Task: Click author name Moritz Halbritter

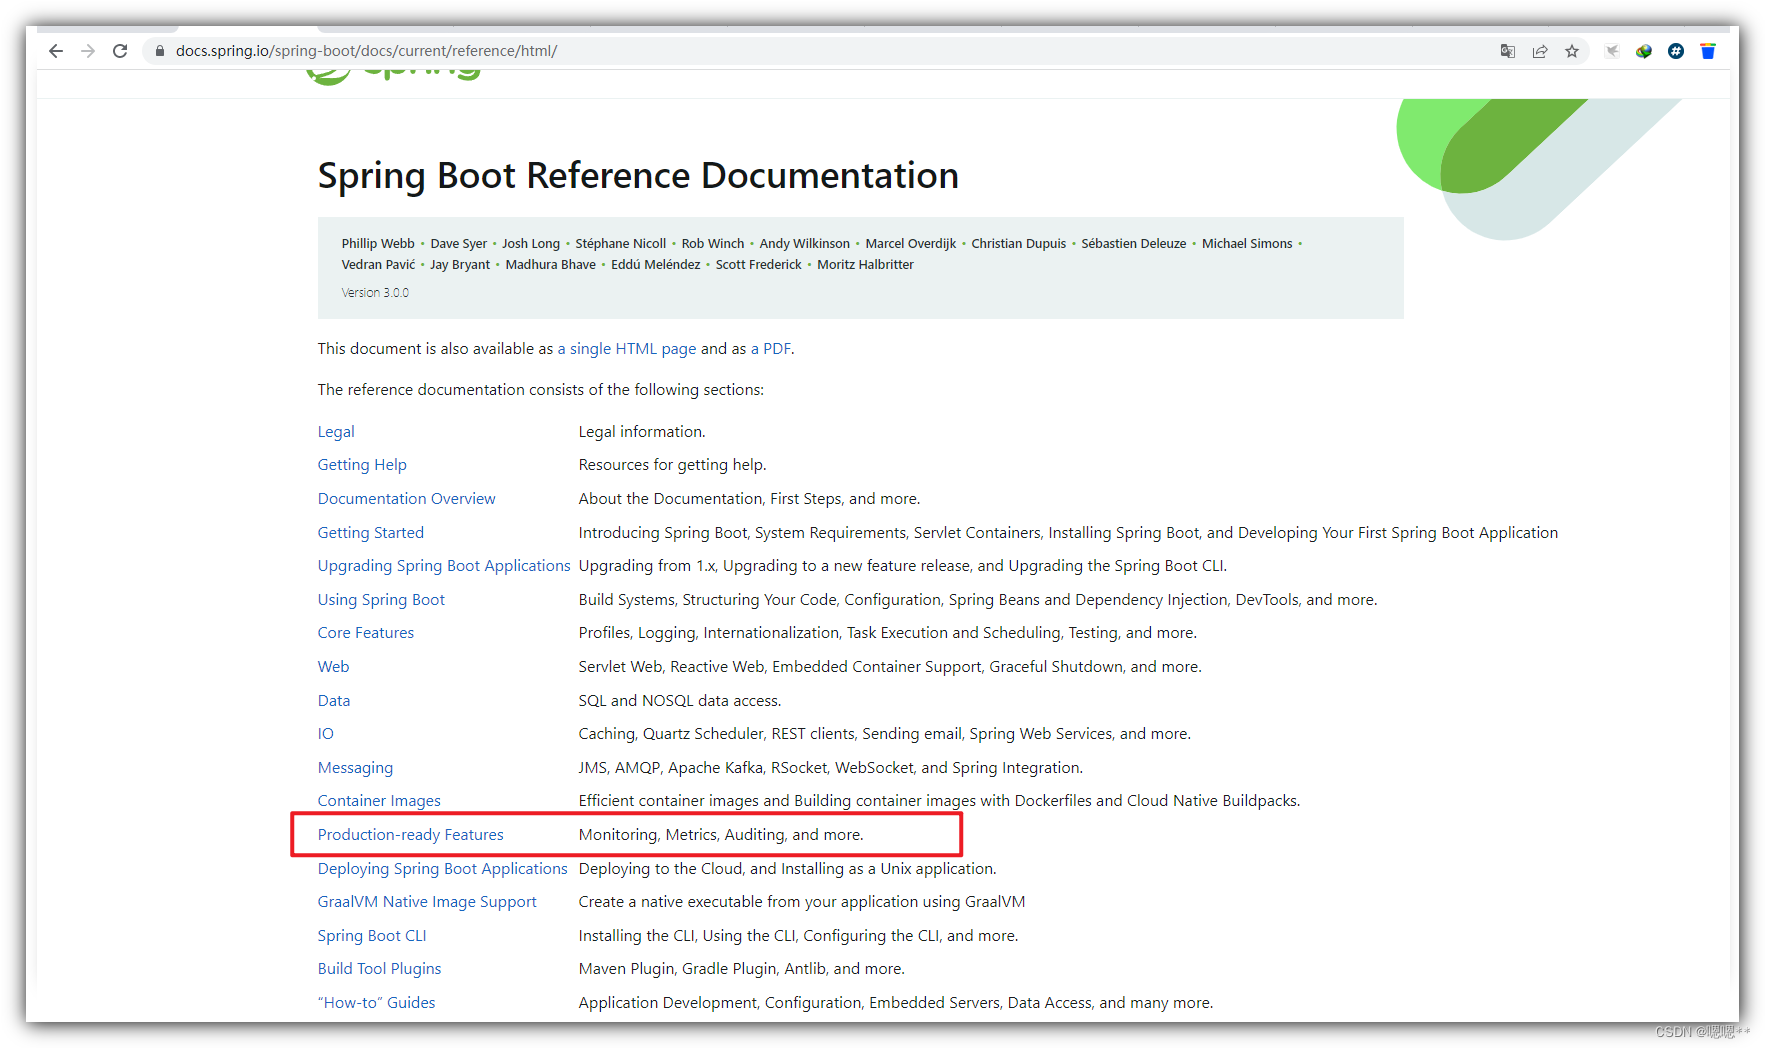Action: click(865, 264)
